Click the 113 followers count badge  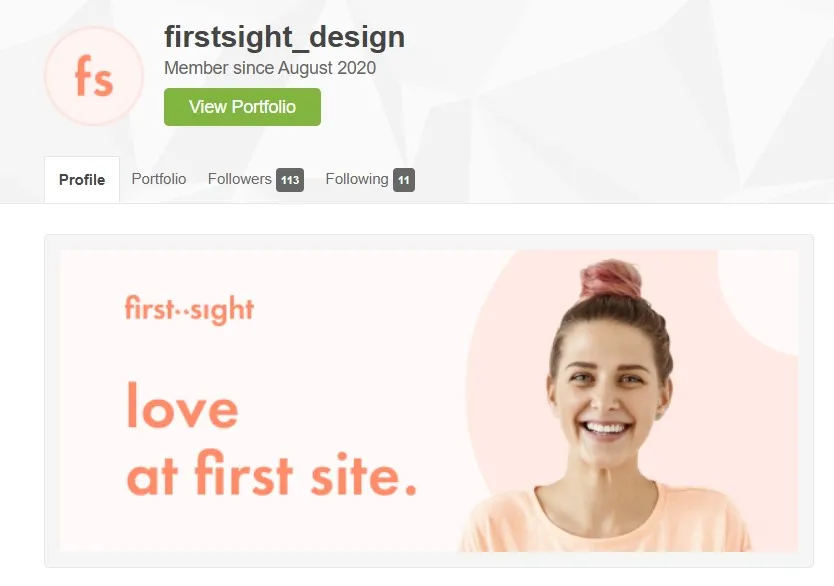click(290, 180)
